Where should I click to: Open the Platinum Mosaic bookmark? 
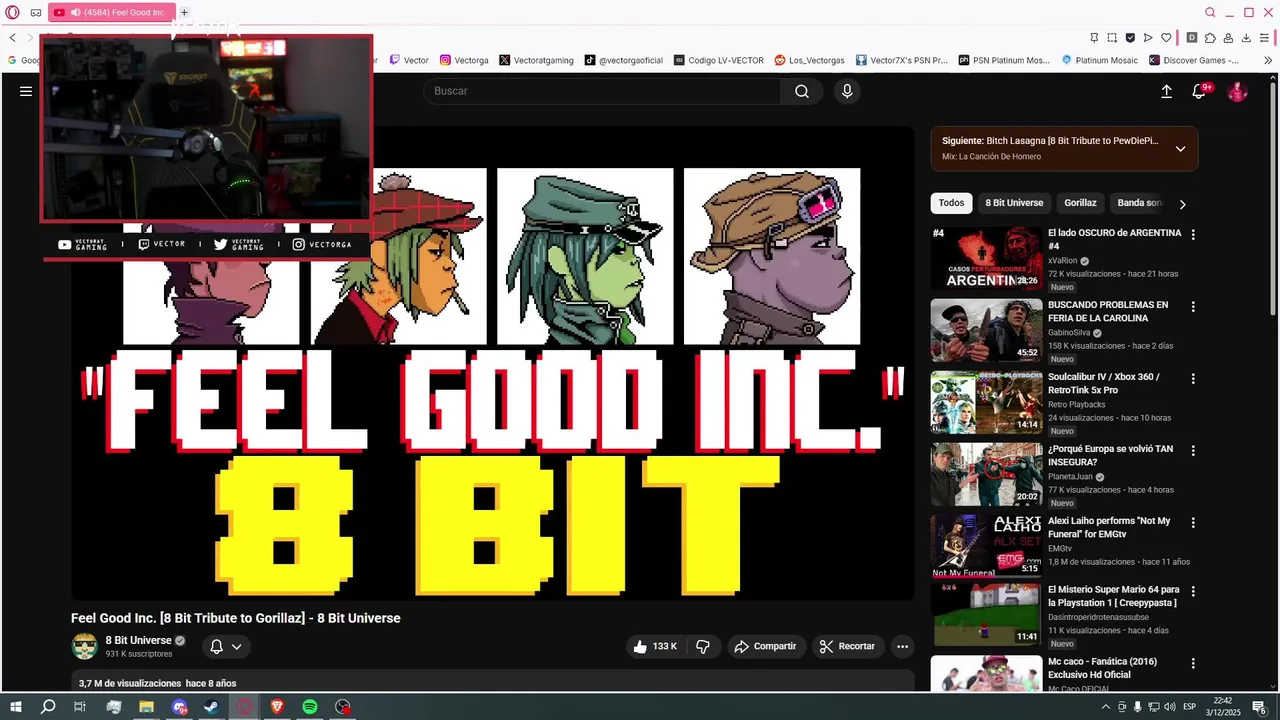point(1099,60)
